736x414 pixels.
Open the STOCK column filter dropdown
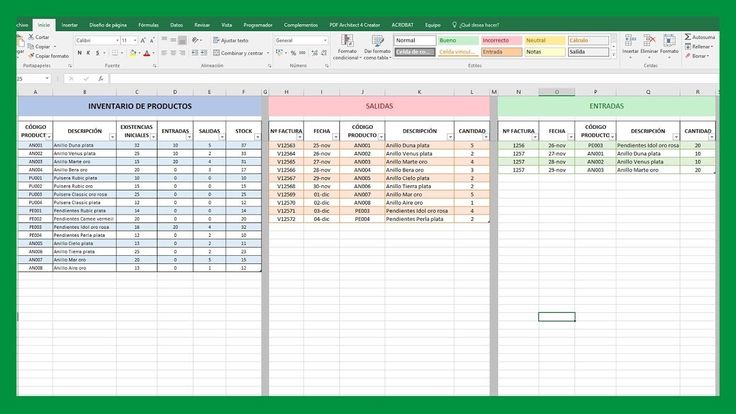coord(256,138)
